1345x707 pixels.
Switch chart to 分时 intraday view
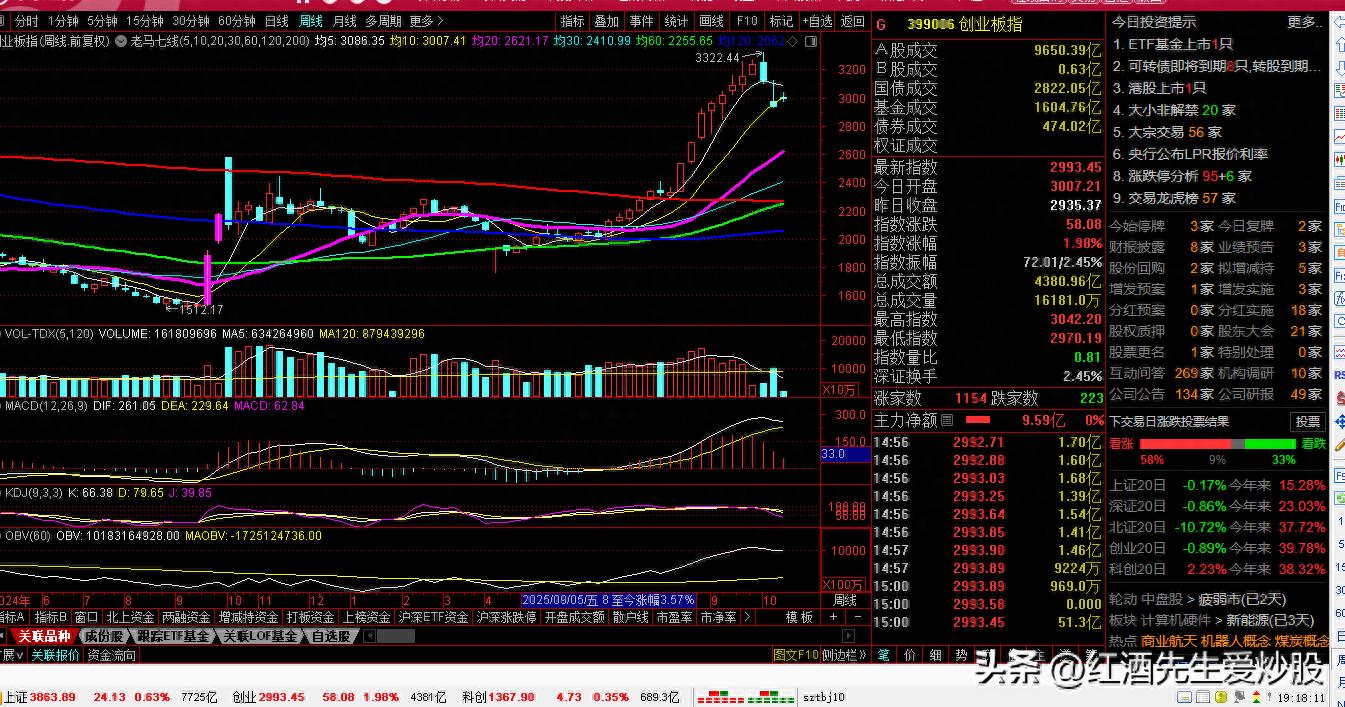(x=25, y=21)
